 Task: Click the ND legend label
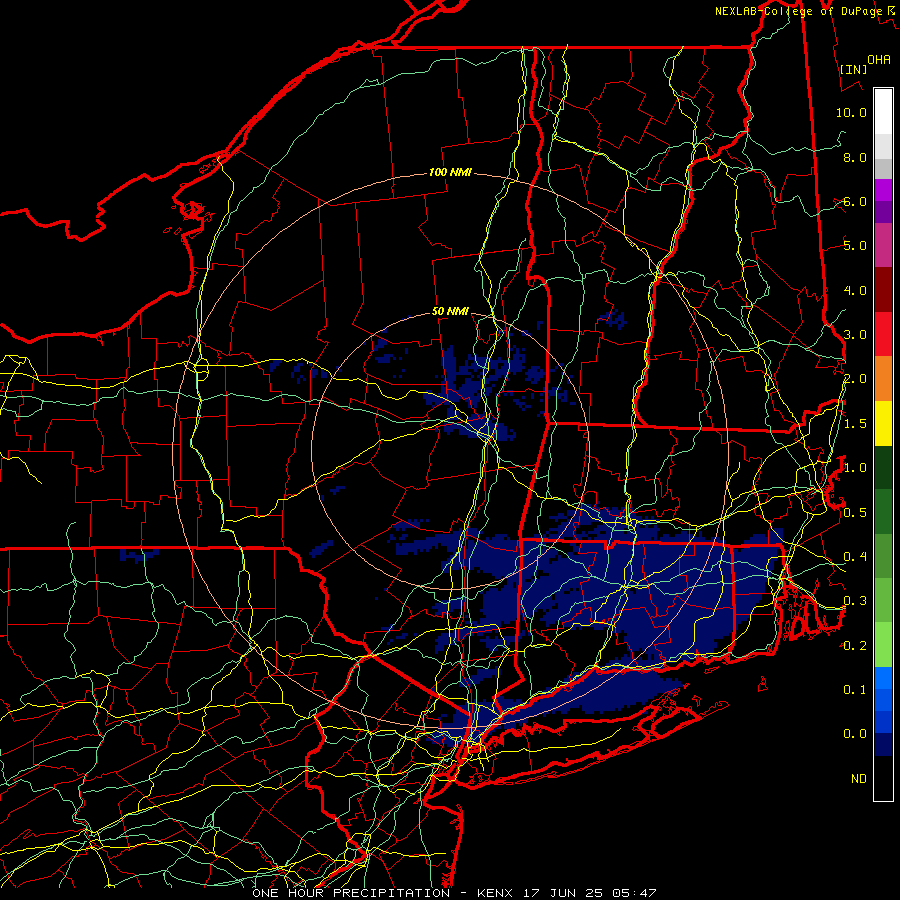click(x=859, y=779)
